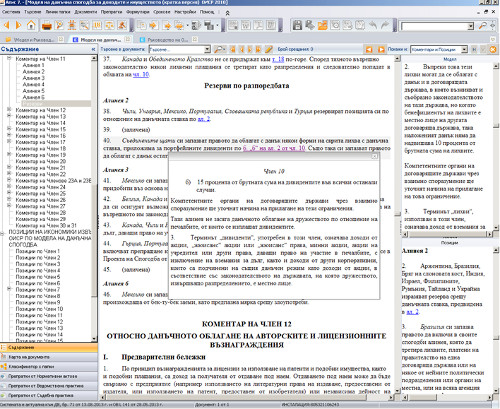
Task: Click the undo arrow icon
Action: click(x=373, y=25)
